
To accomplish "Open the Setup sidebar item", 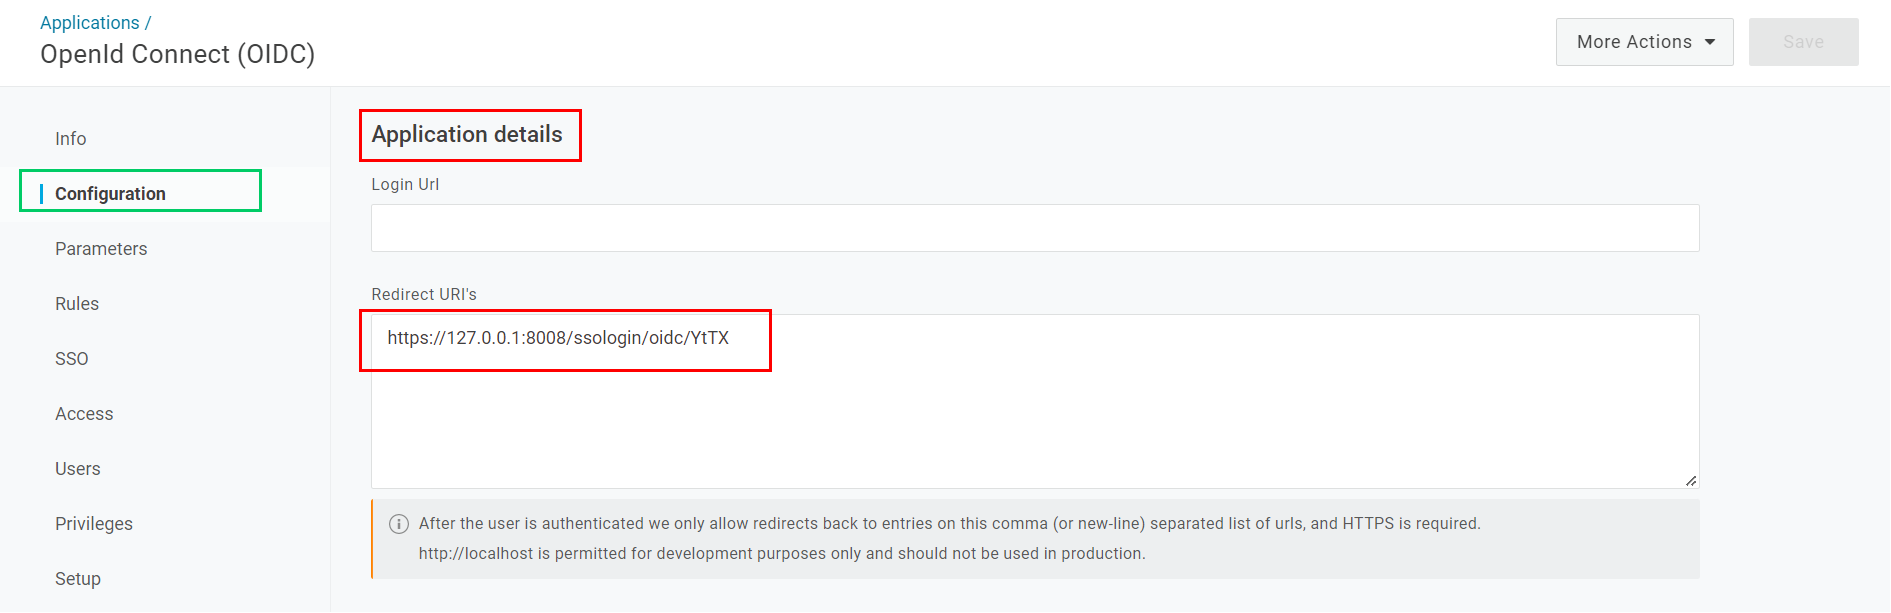I will point(78,579).
